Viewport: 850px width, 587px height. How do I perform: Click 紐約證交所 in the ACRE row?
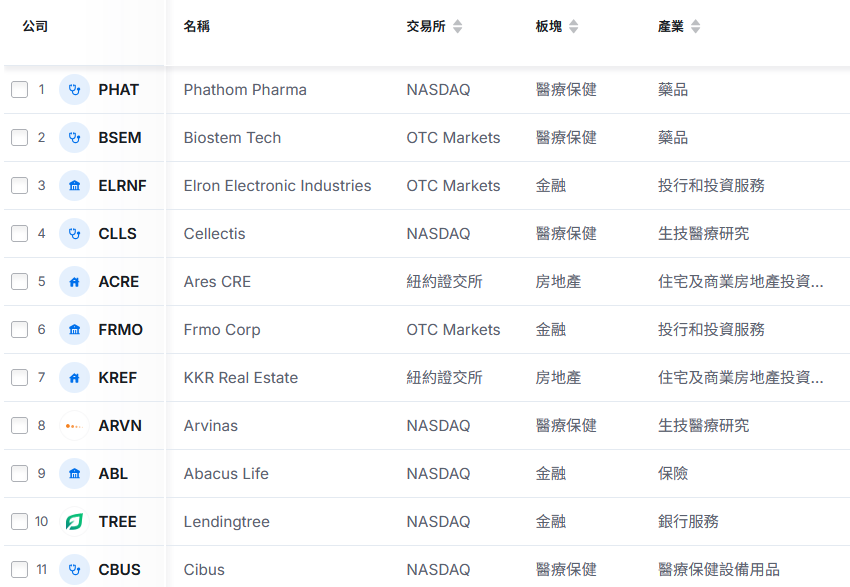445,282
